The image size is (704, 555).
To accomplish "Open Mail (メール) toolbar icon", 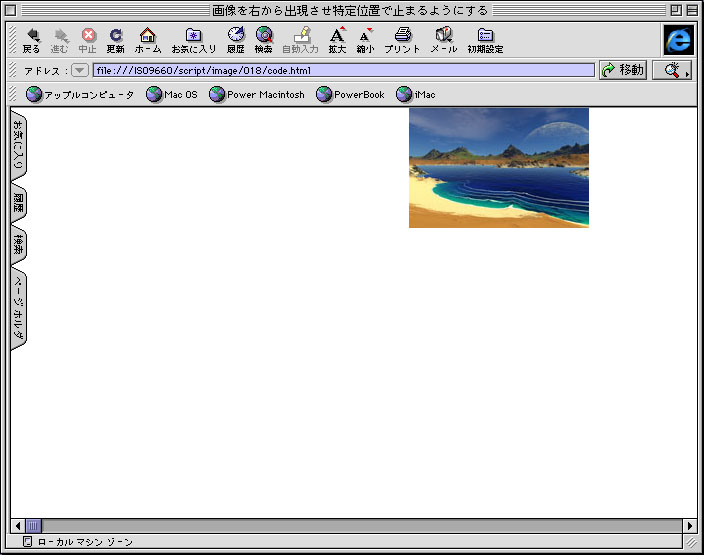I will tap(444, 40).
